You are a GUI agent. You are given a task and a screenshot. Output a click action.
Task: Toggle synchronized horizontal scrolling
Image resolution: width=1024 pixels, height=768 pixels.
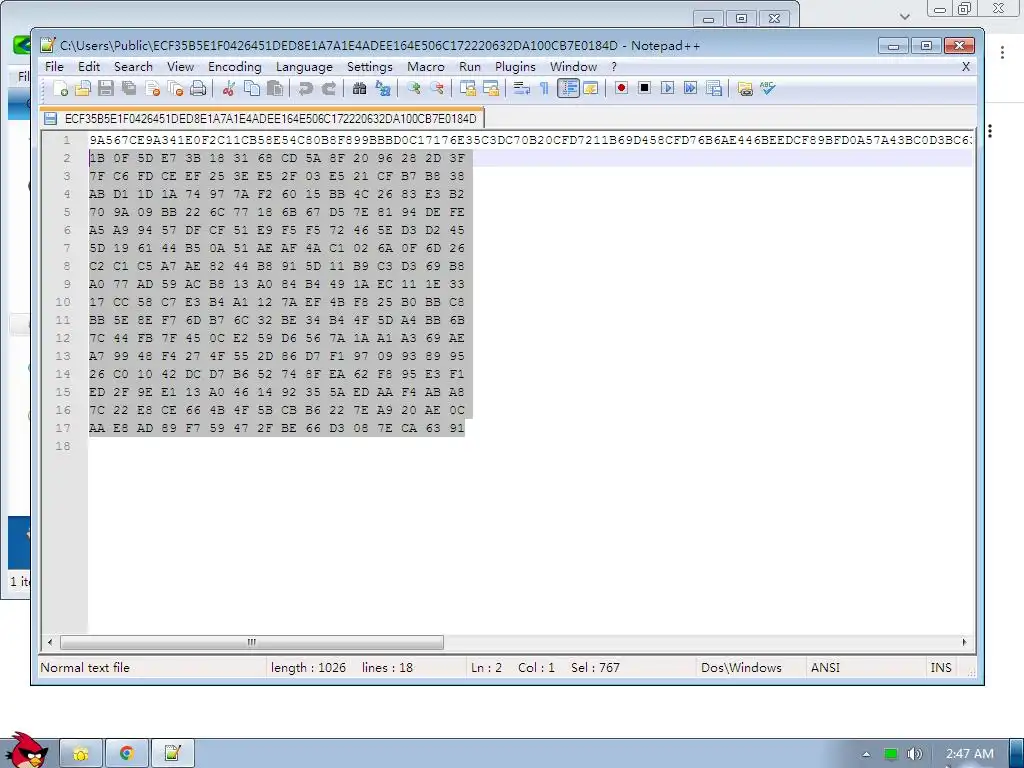(x=490, y=88)
